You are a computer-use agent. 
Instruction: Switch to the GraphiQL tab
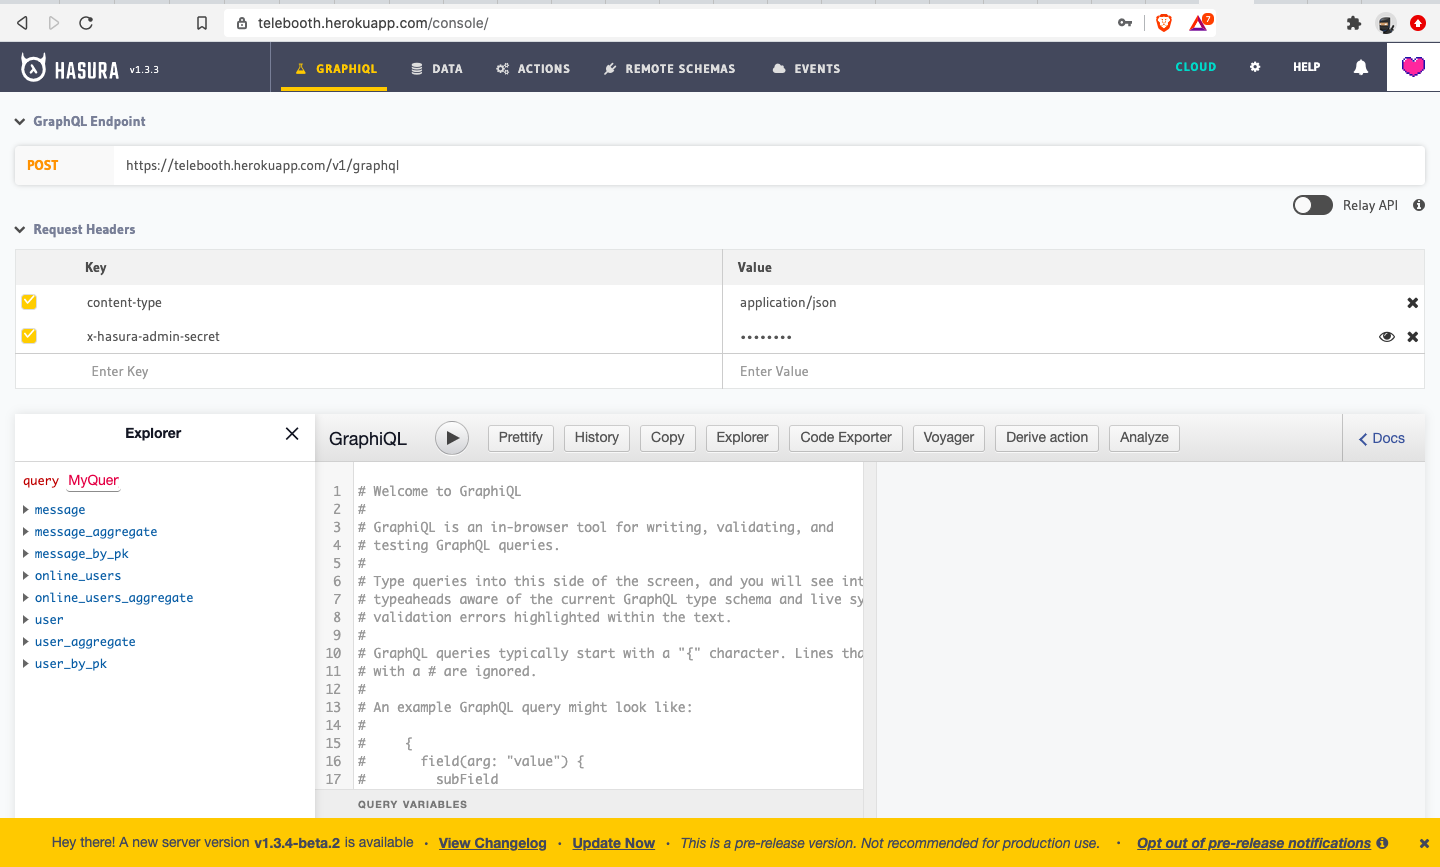click(335, 69)
